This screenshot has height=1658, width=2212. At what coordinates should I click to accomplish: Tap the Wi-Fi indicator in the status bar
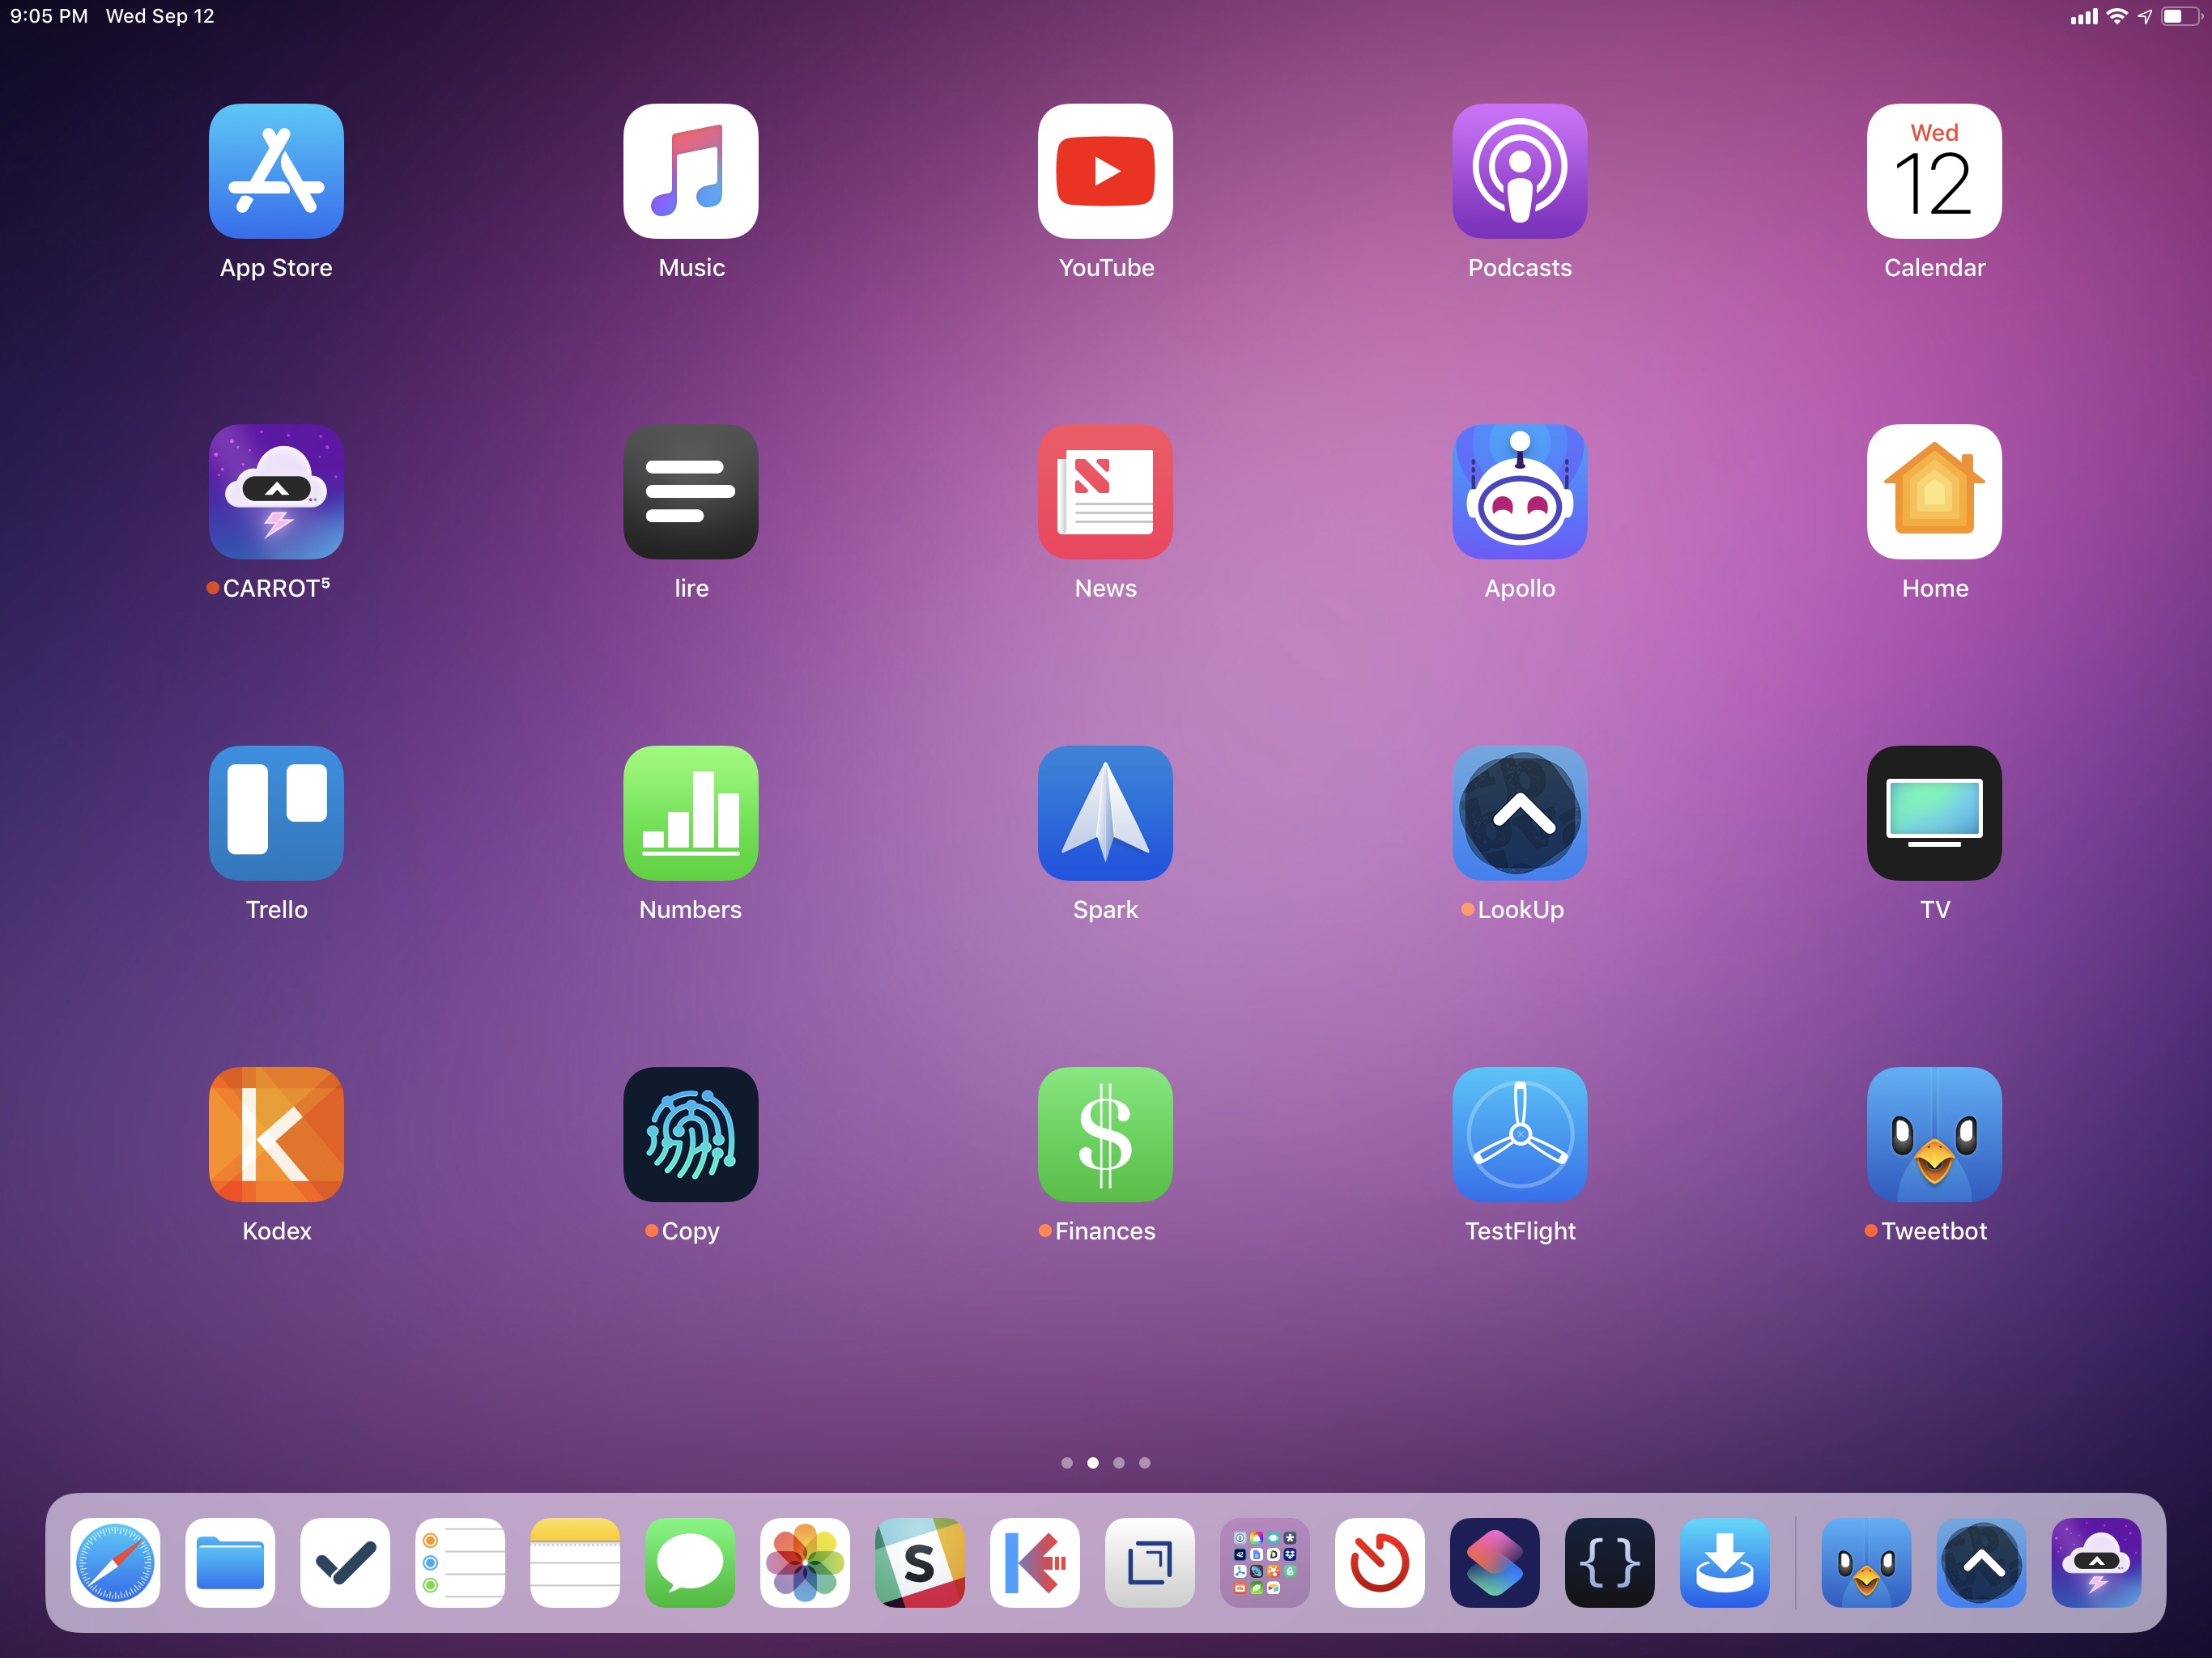(x=2117, y=16)
